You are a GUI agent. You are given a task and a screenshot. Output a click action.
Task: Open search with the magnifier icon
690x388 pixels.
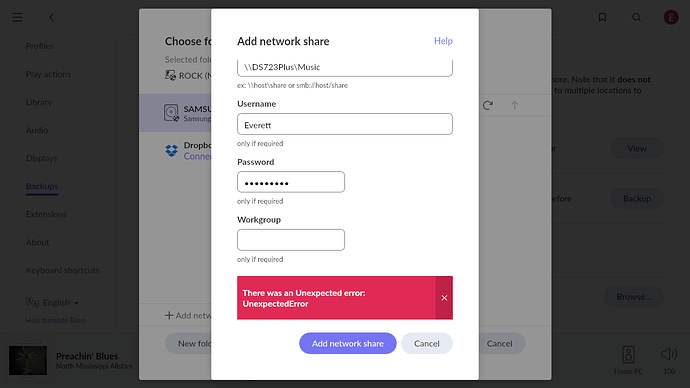point(636,18)
